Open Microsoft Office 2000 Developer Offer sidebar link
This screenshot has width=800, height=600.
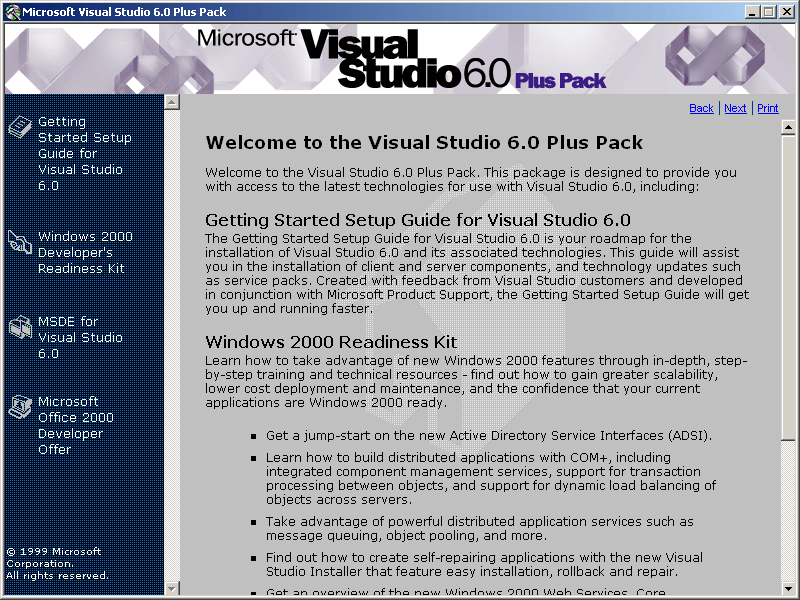(x=76, y=426)
